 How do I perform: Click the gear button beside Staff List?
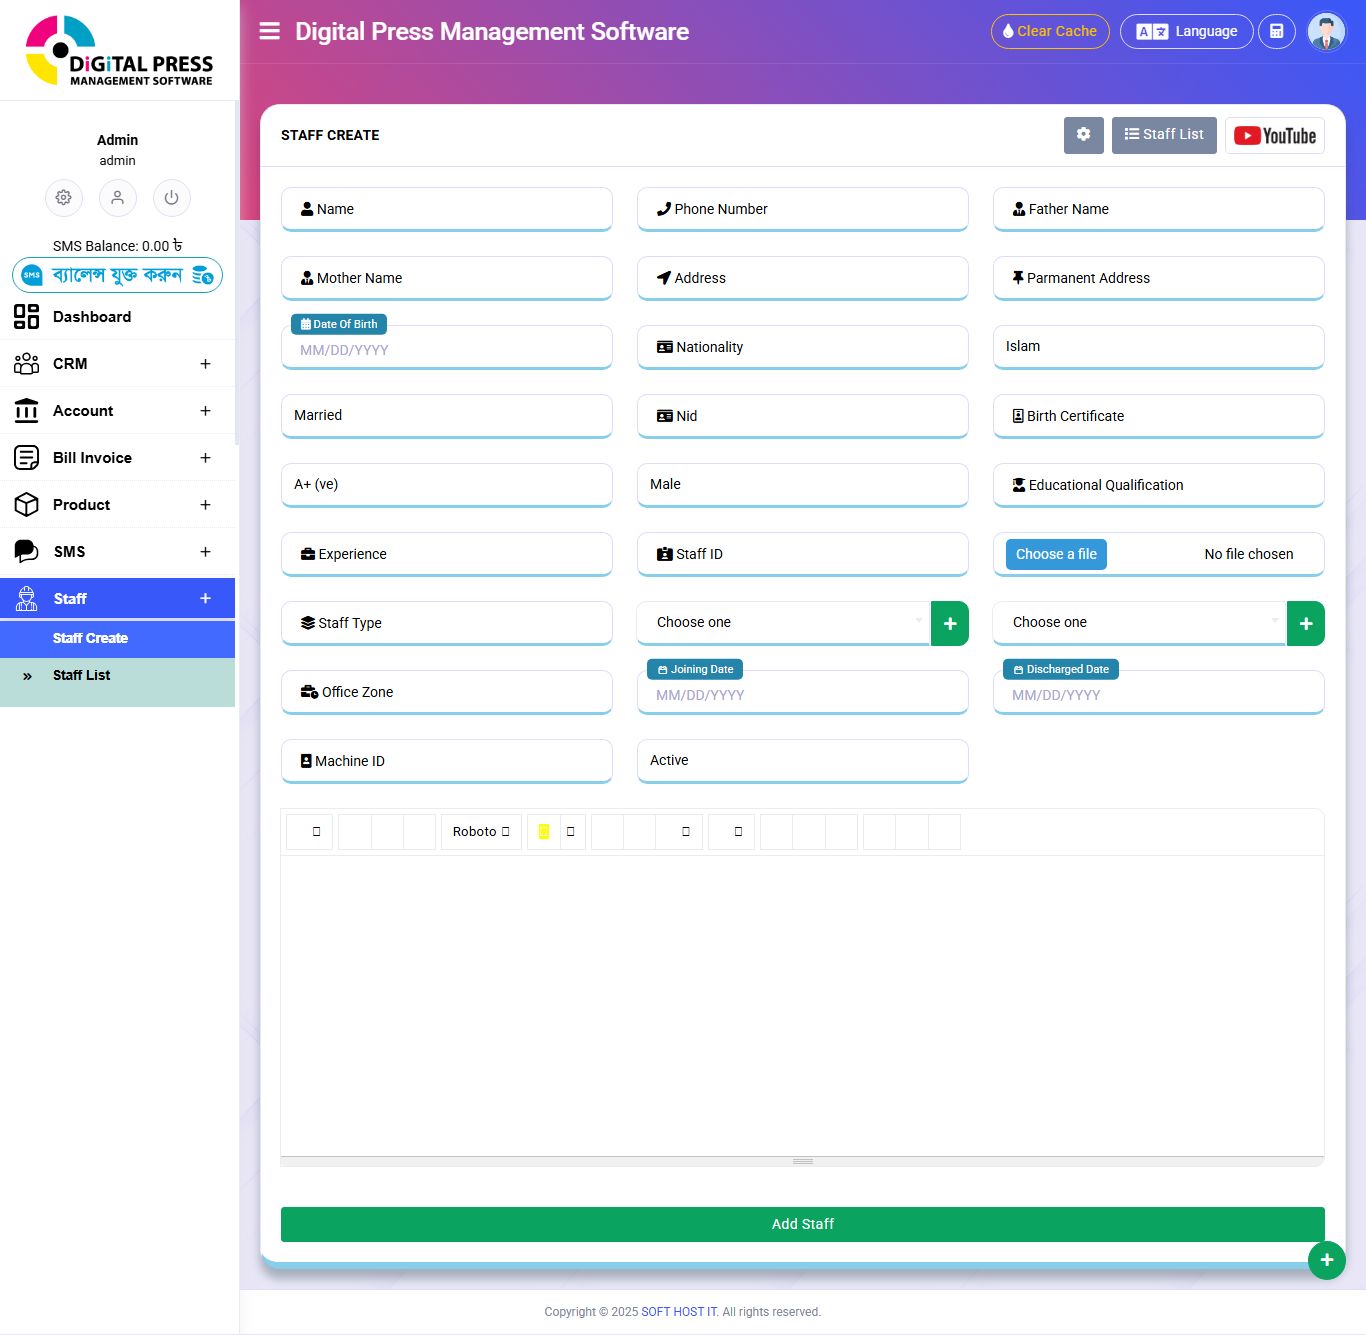click(1083, 135)
